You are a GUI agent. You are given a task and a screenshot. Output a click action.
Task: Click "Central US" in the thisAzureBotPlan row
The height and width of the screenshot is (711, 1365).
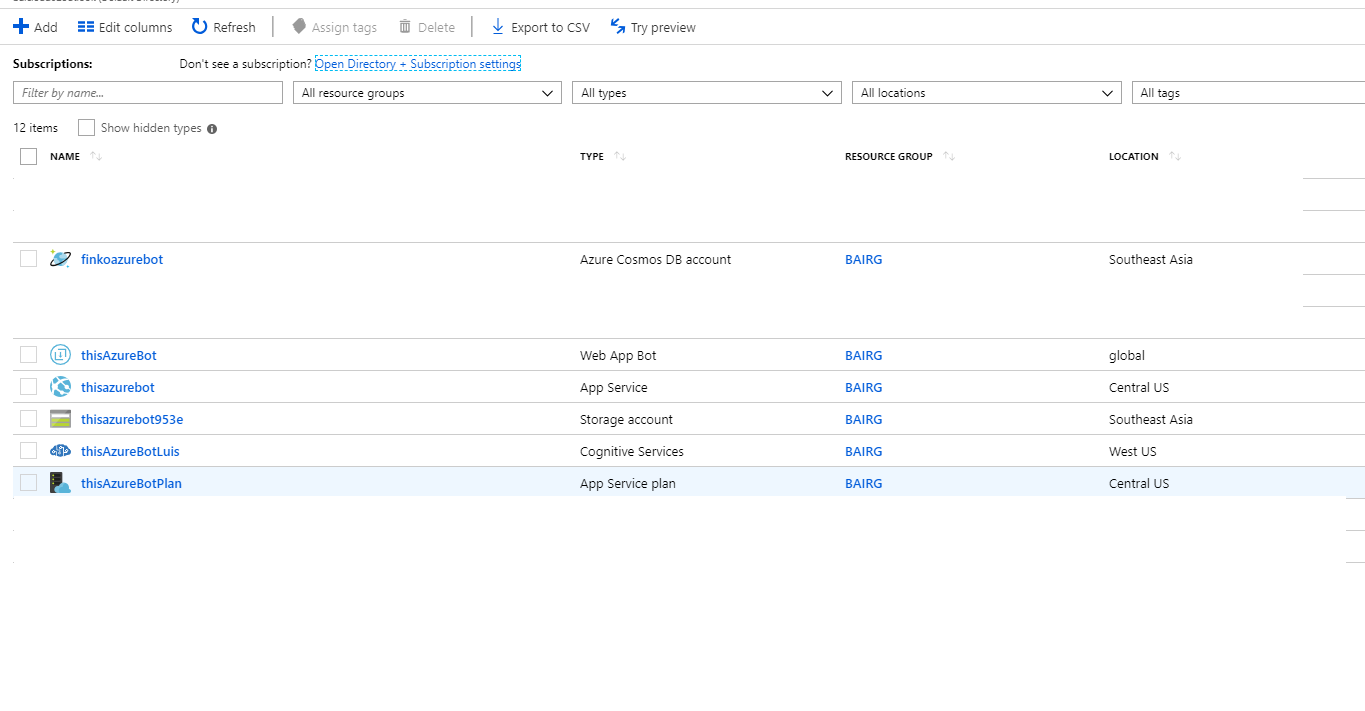1139,483
